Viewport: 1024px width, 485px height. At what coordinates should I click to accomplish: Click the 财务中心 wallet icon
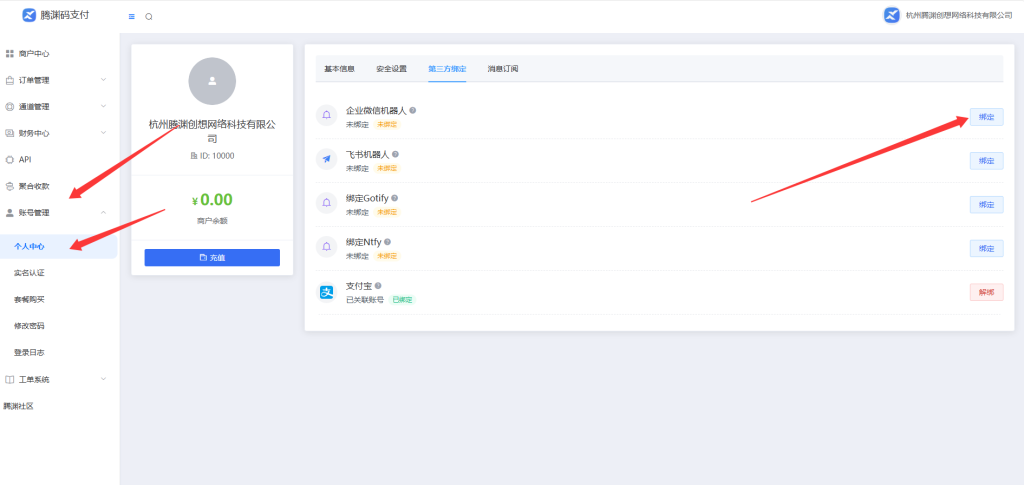(10, 133)
